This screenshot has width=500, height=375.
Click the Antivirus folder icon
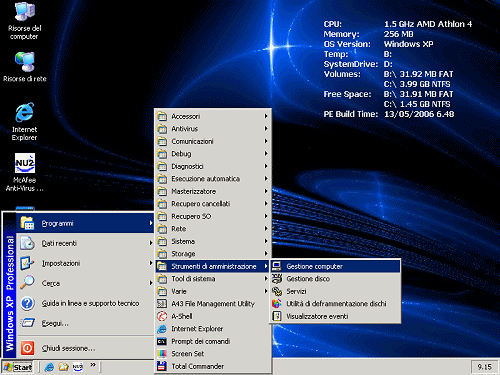[162, 129]
